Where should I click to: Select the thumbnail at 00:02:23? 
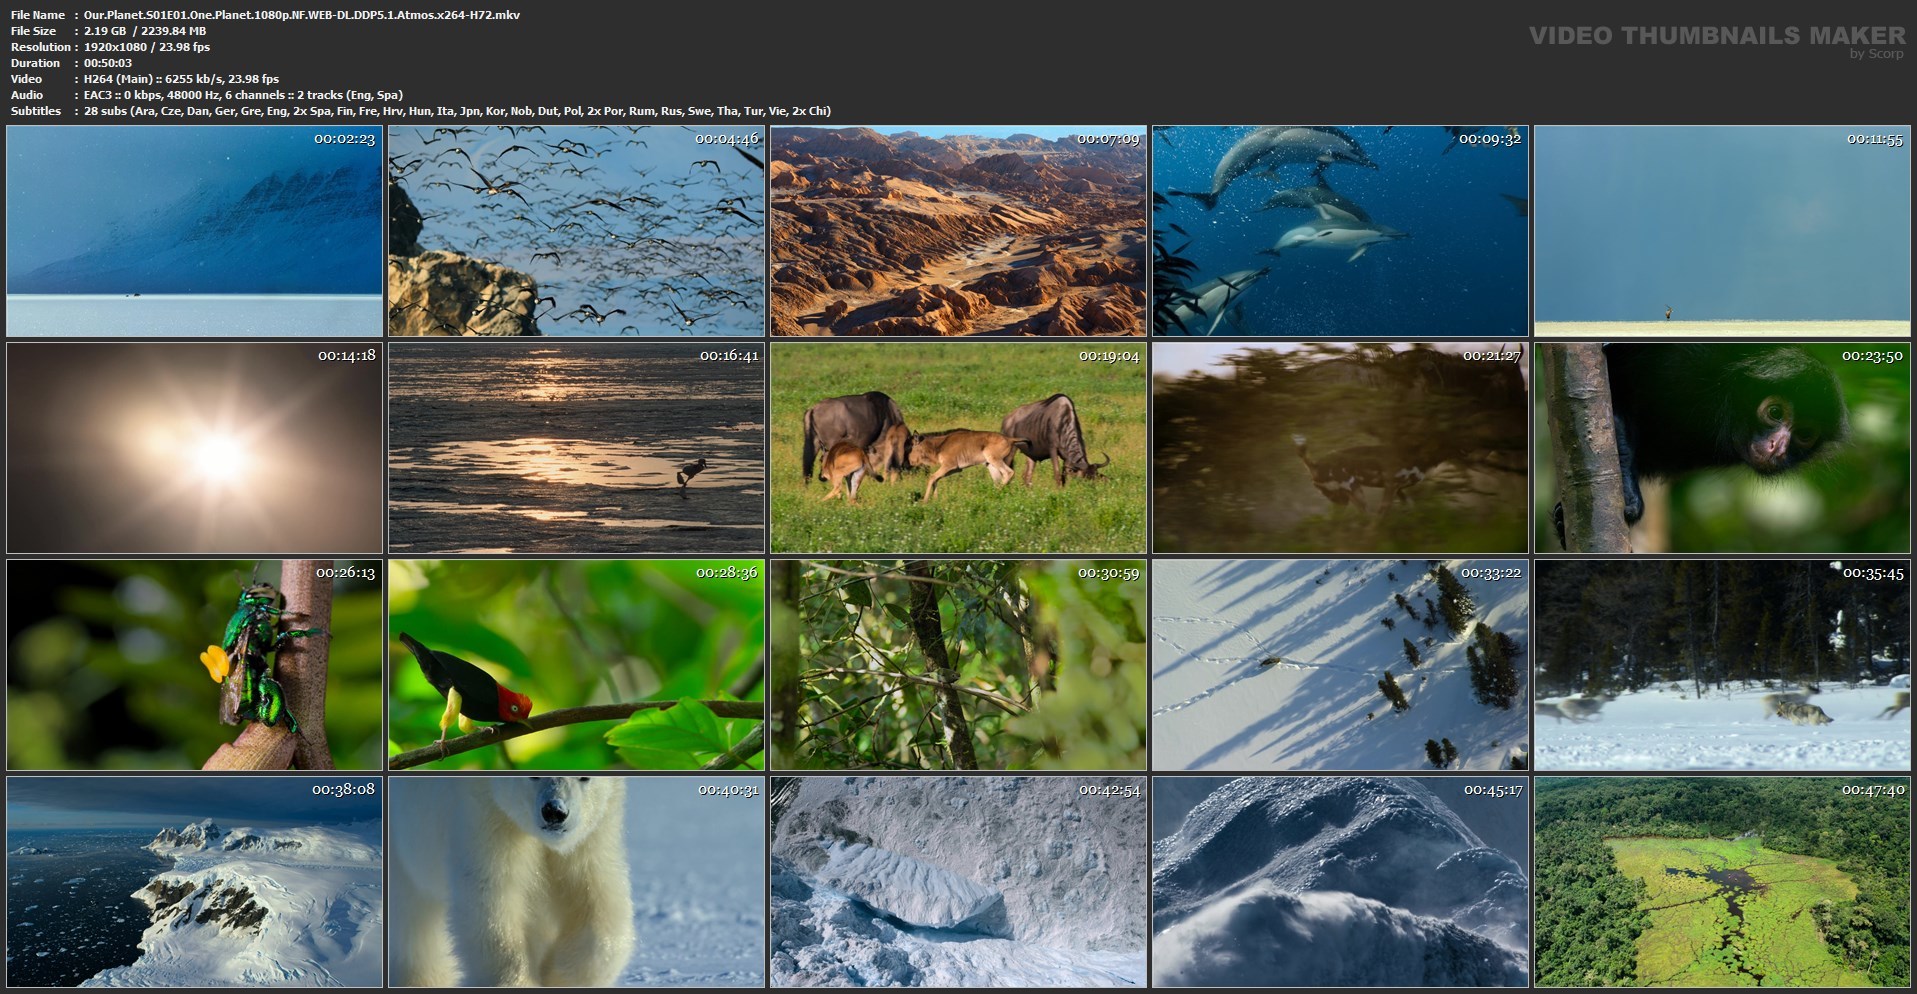tap(194, 231)
